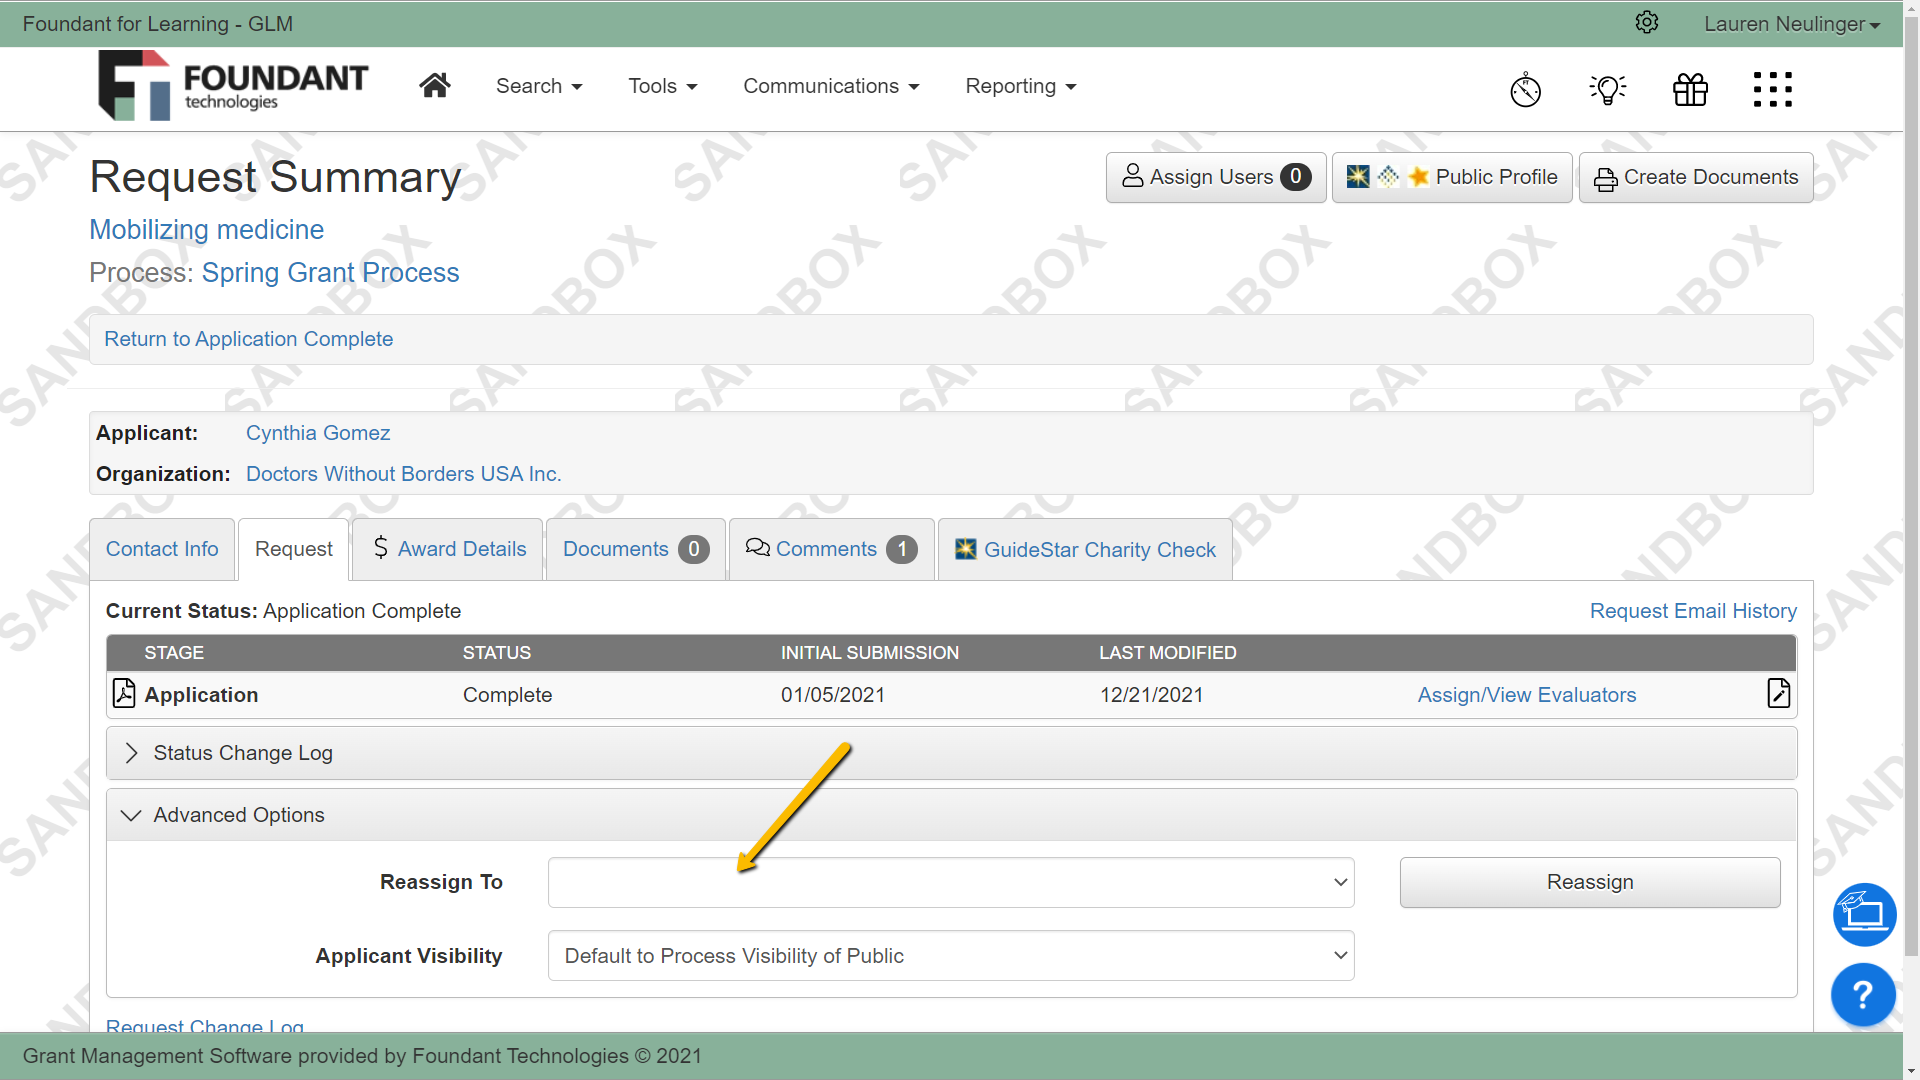Switch to the Contact Info tab
This screenshot has width=1920, height=1080.
coord(162,549)
